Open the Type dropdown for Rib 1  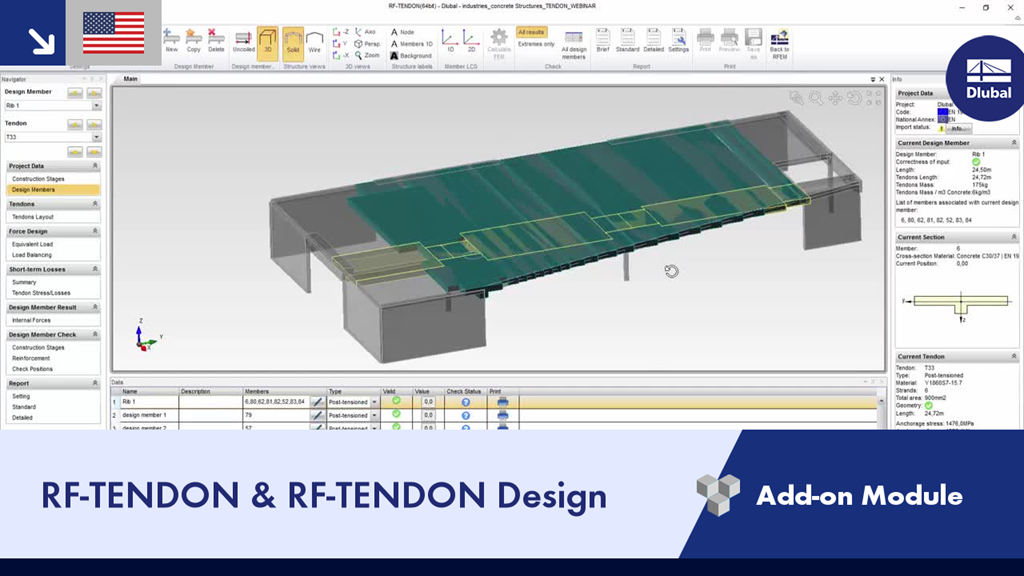pos(374,402)
